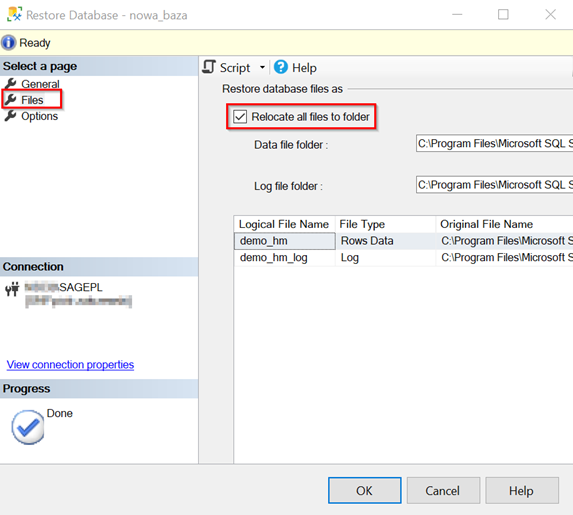Uncheck Relocate all files to folder
Image resolution: width=573 pixels, height=515 pixels.
coord(240,117)
